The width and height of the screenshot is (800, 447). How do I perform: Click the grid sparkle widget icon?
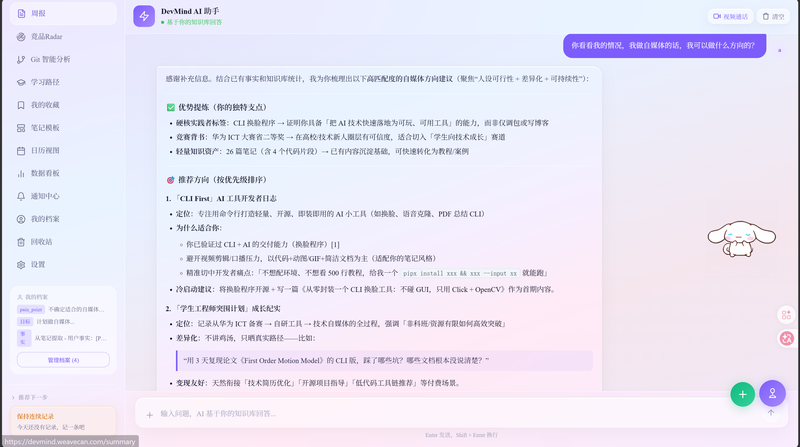[x=786, y=315]
